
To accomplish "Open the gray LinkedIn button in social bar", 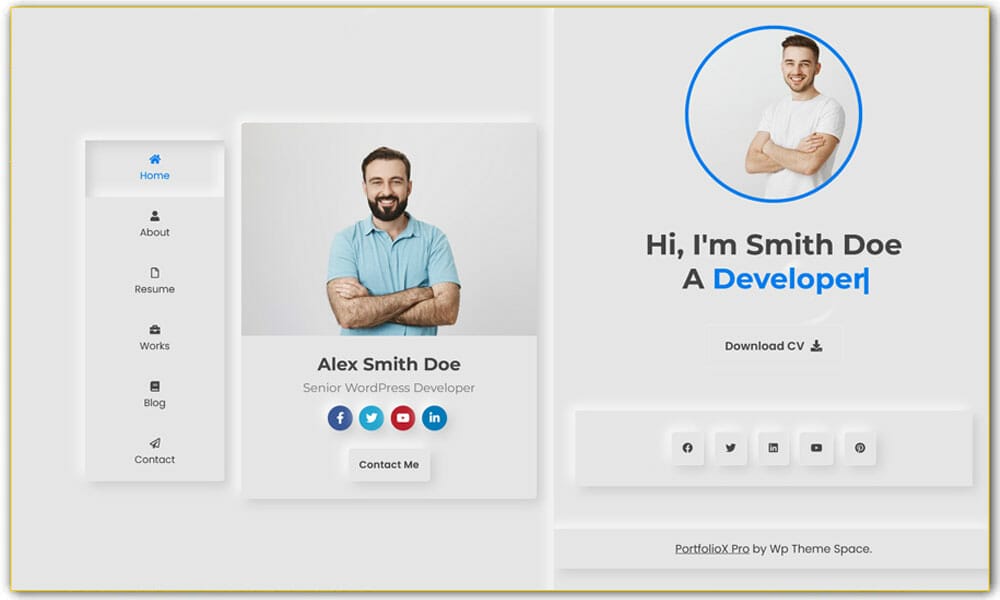I will pyautogui.click(x=773, y=448).
